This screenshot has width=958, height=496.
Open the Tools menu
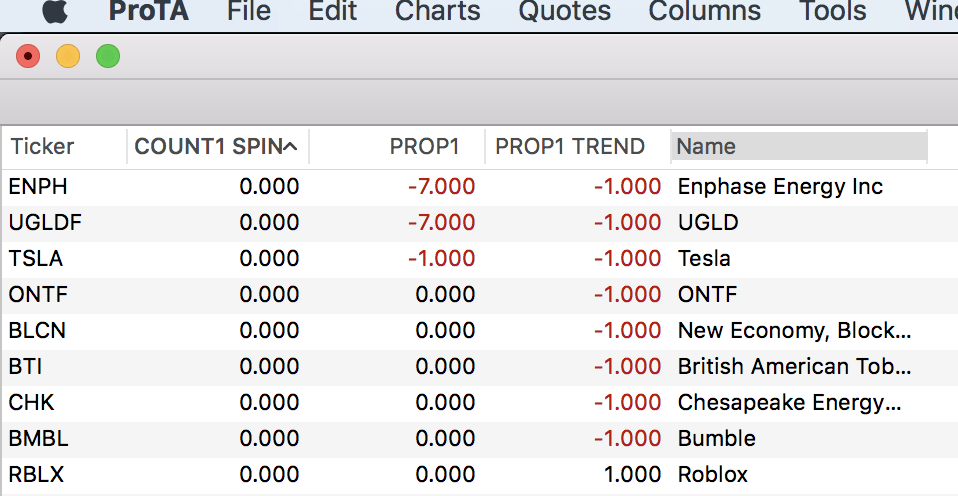[833, 11]
